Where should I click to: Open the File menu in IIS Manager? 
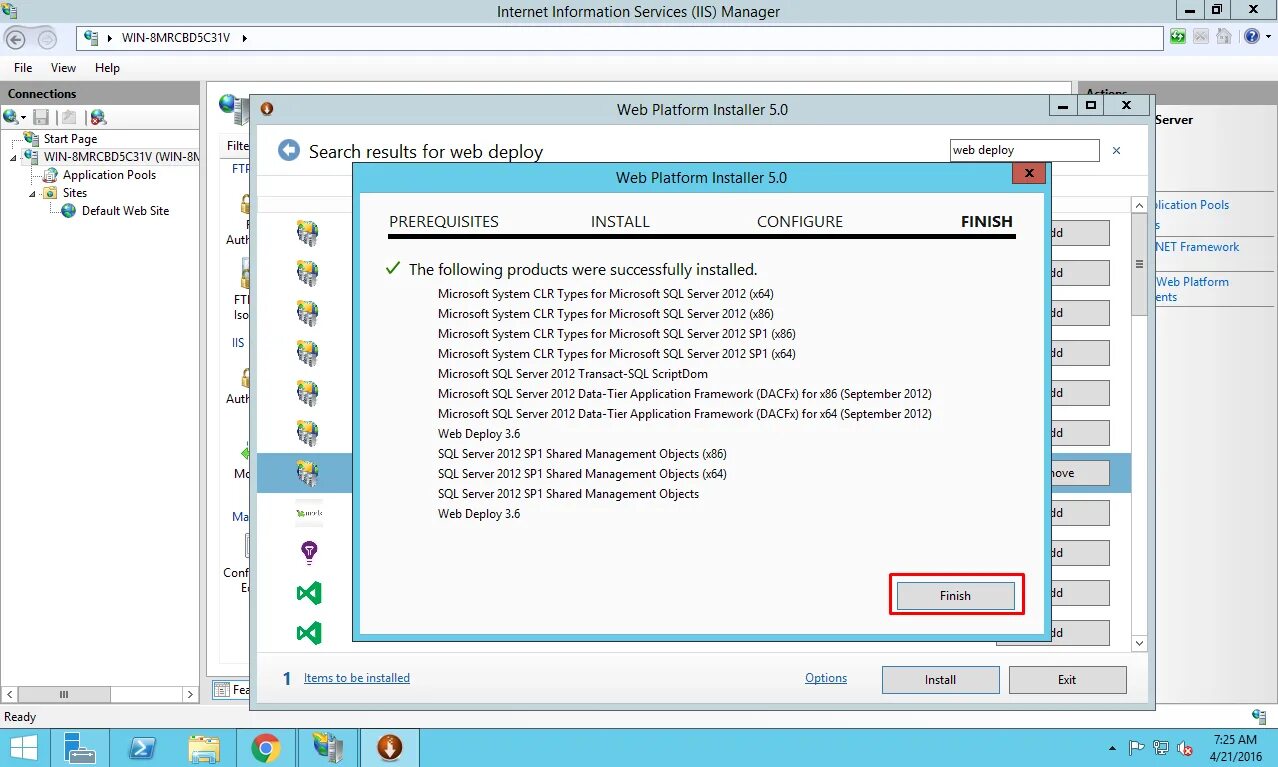[x=23, y=68]
